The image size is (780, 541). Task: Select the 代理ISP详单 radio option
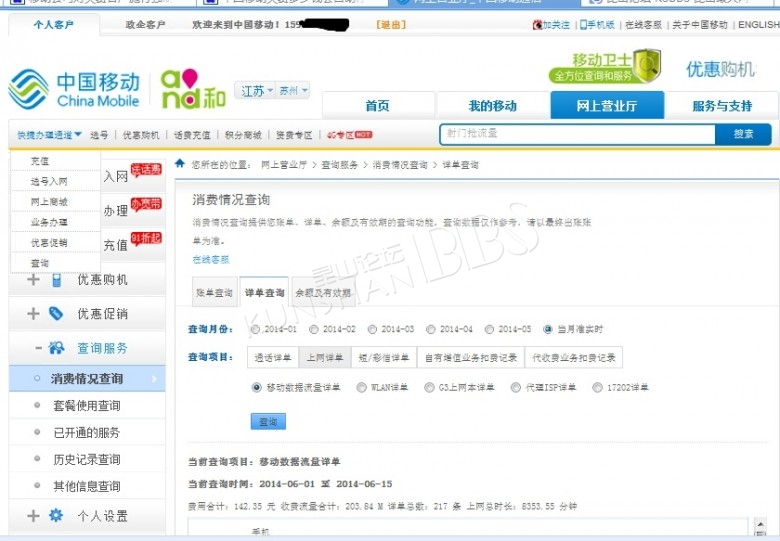pyautogui.click(x=516, y=387)
